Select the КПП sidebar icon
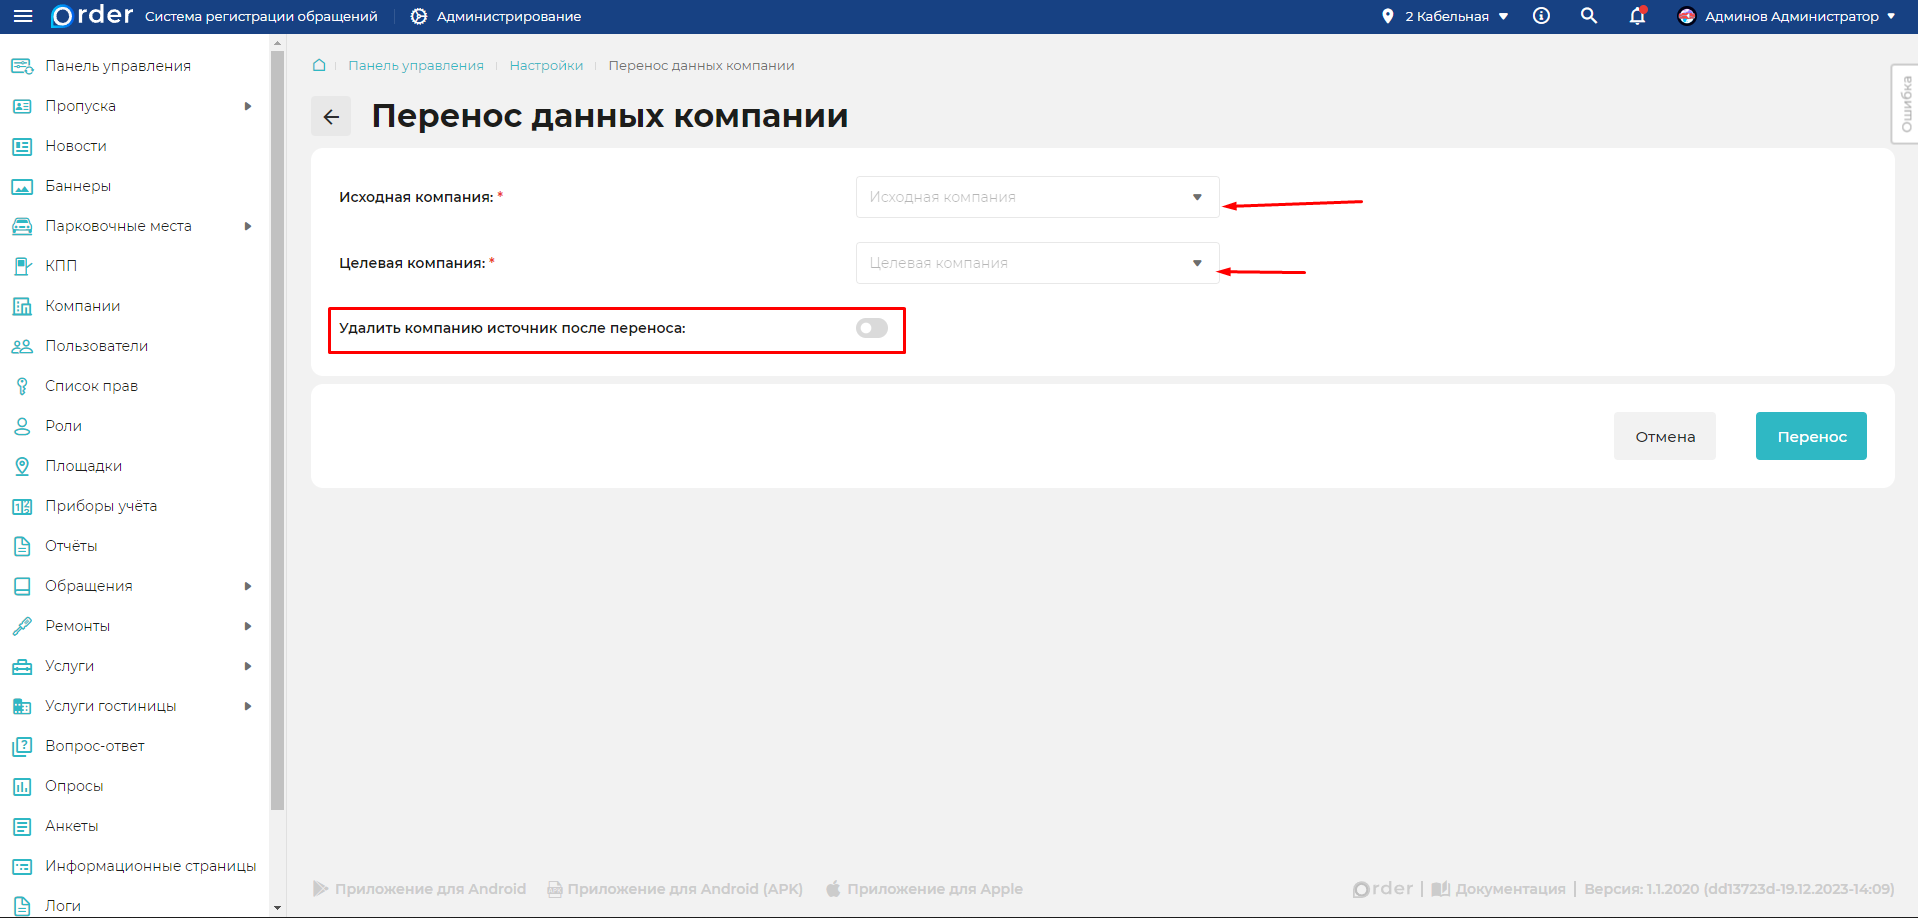The image size is (1918, 918). point(21,266)
